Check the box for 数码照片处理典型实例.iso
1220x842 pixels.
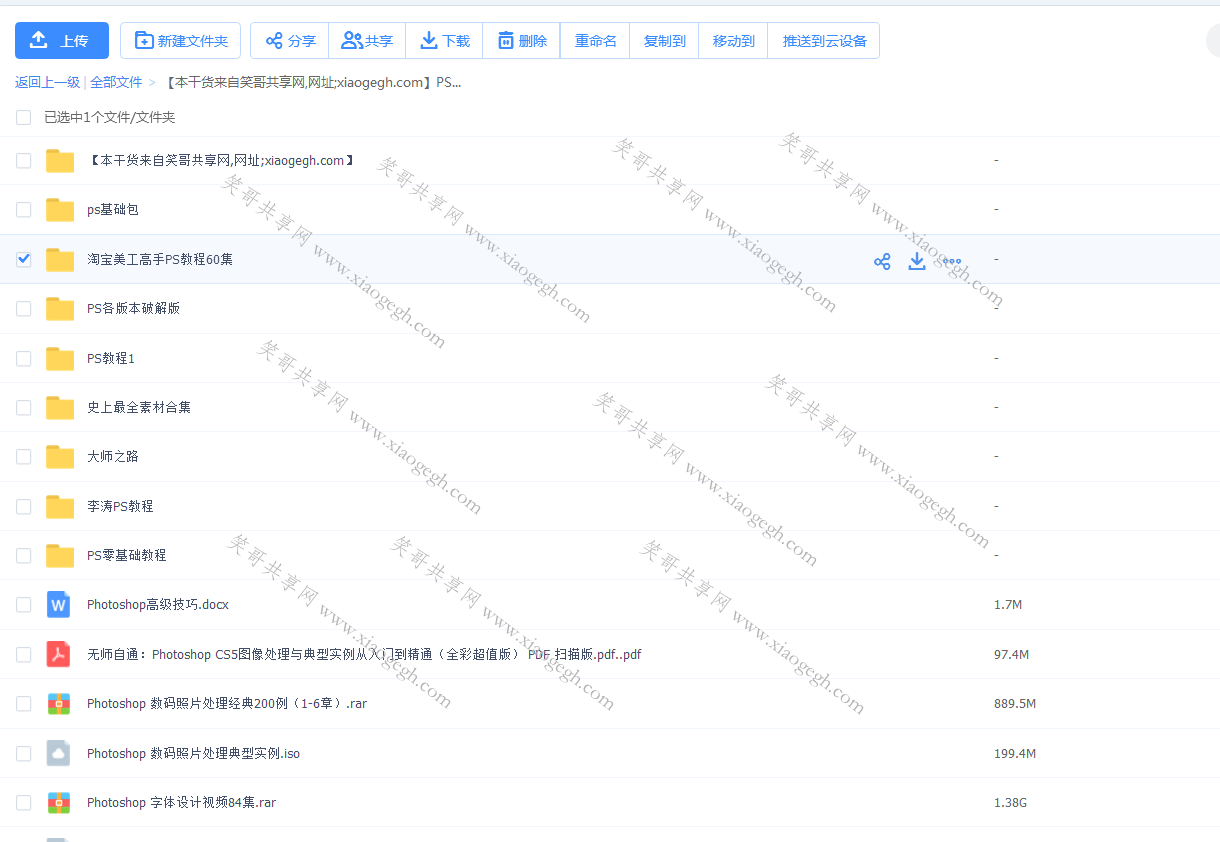click(x=24, y=753)
